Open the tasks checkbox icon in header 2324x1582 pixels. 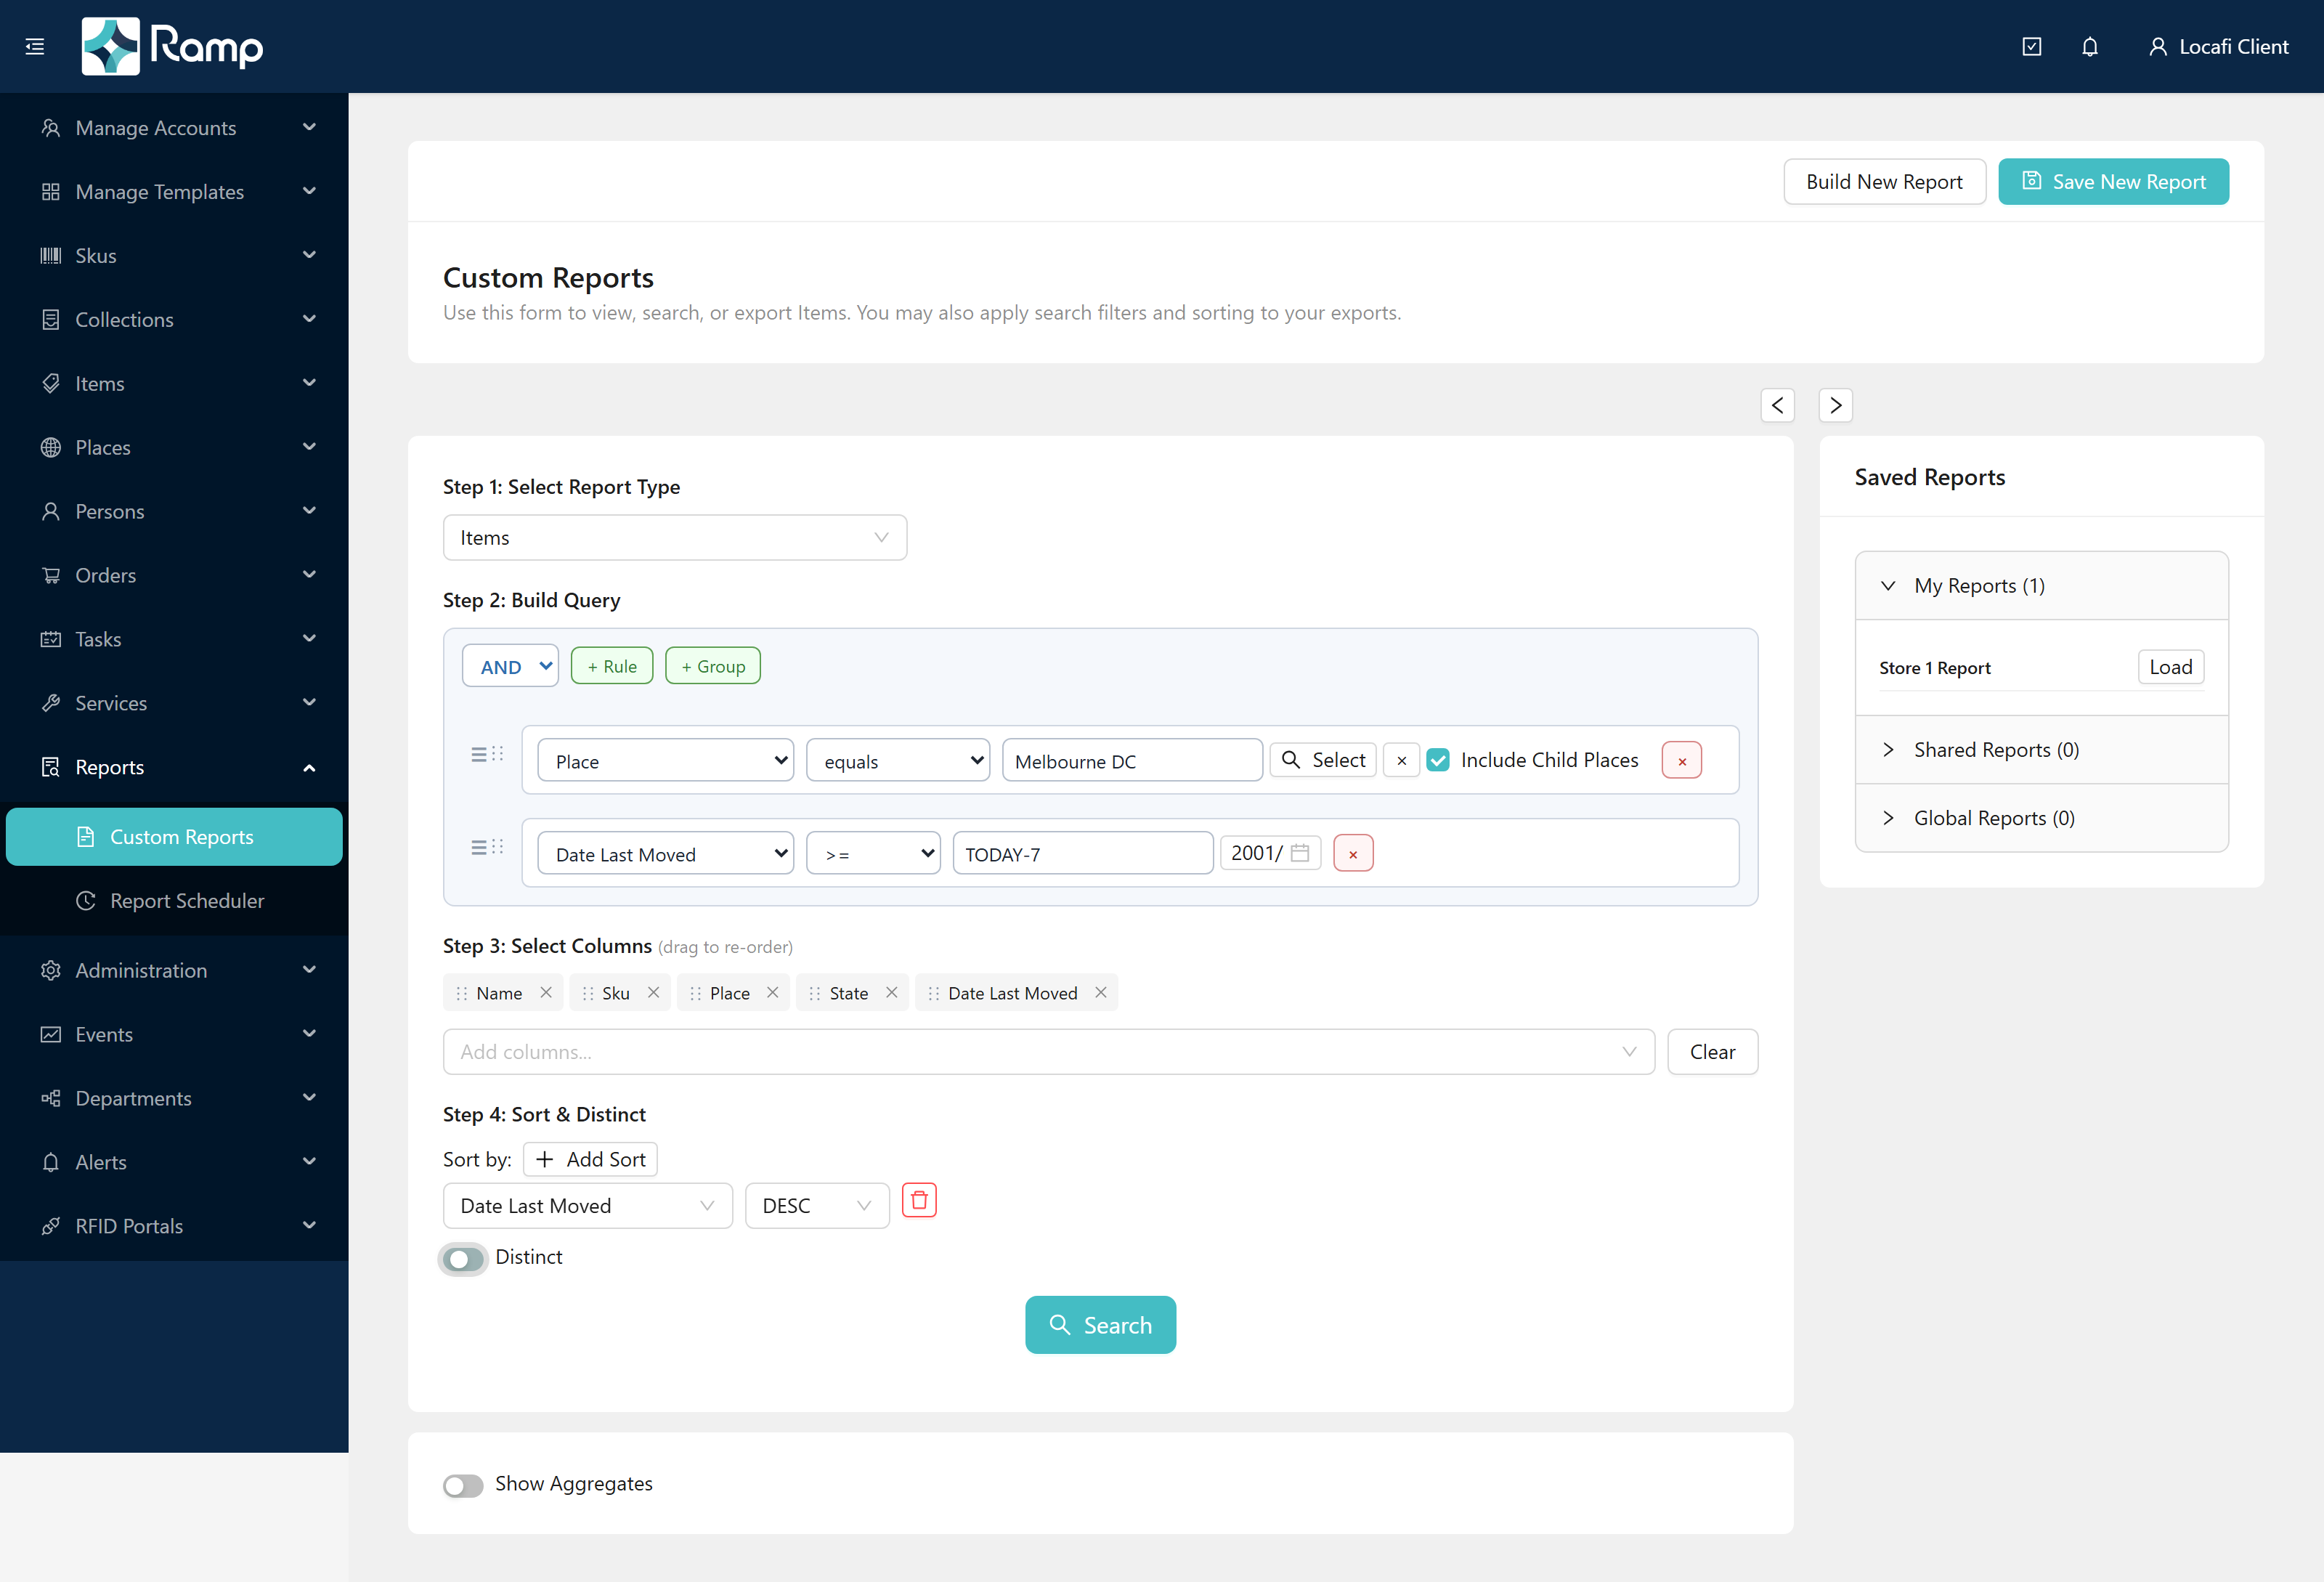point(2031,46)
